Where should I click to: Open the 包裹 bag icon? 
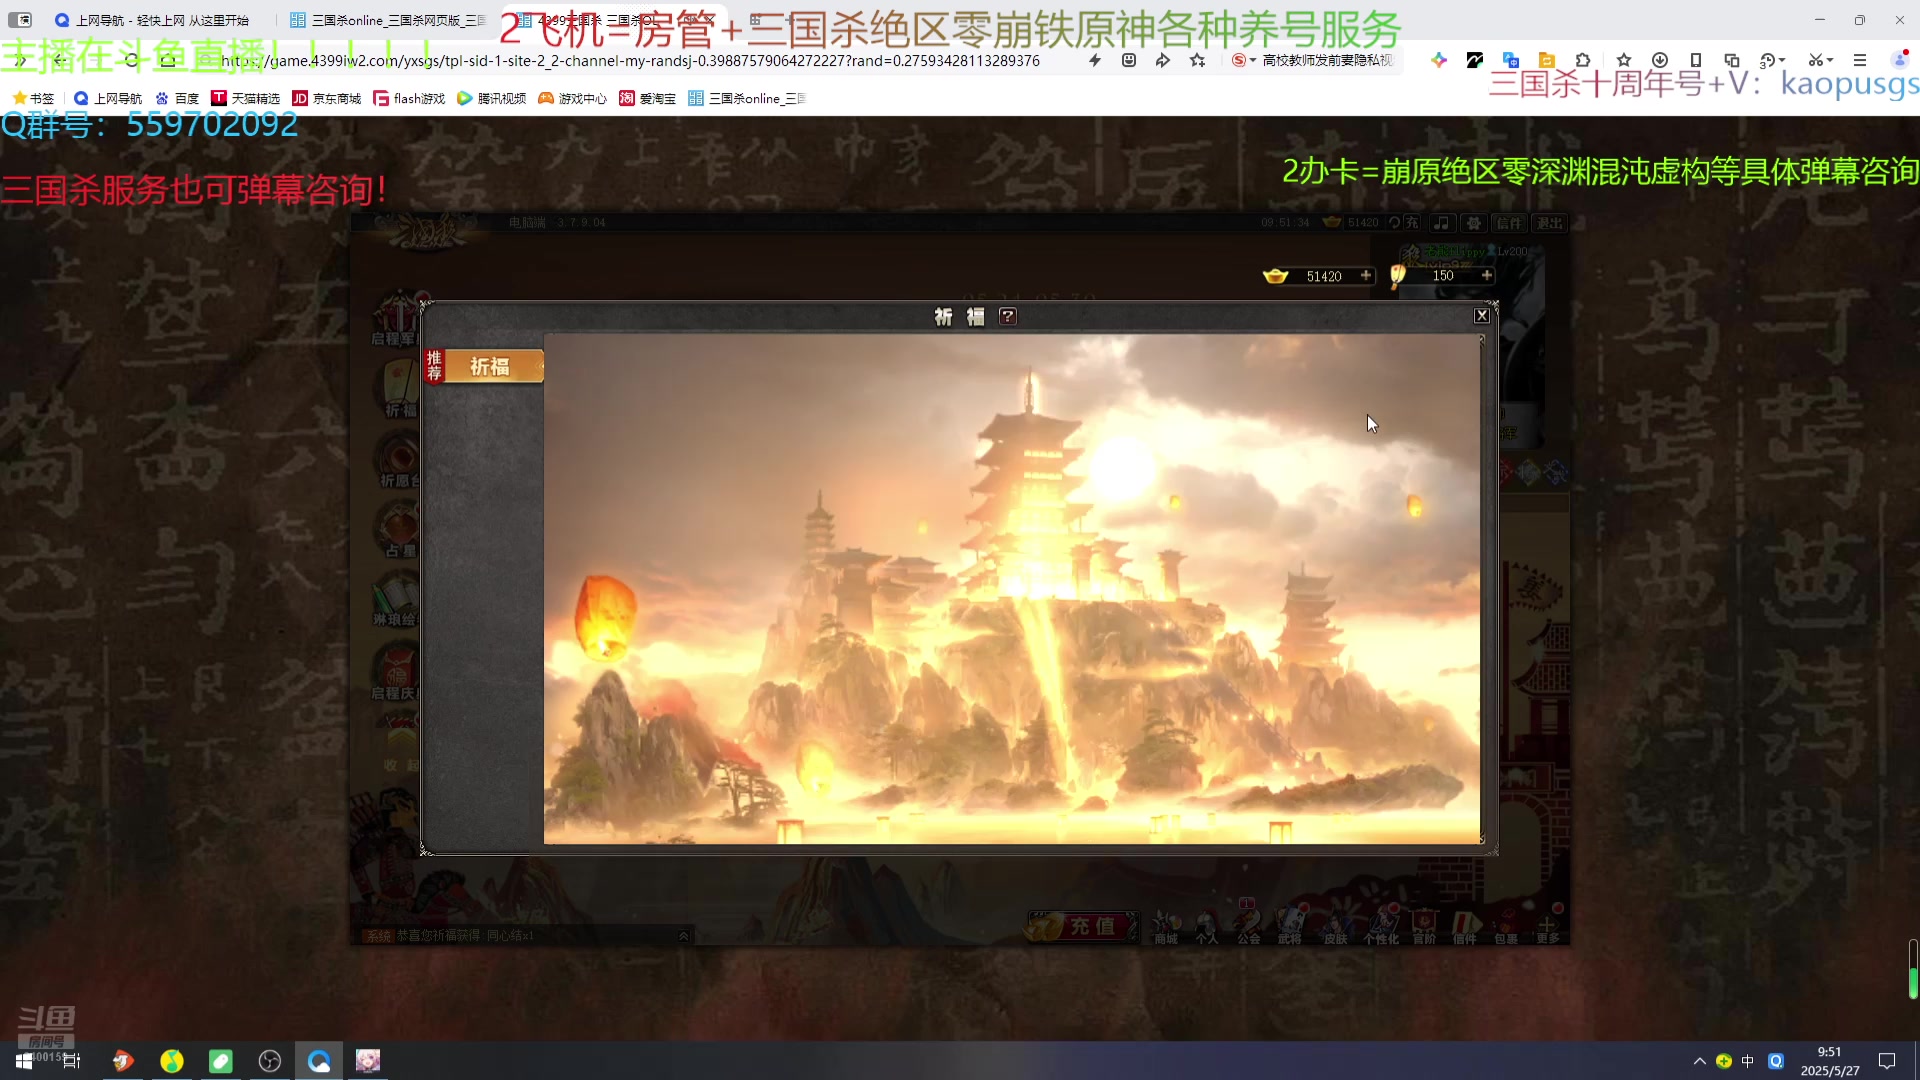pyautogui.click(x=1506, y=927)
